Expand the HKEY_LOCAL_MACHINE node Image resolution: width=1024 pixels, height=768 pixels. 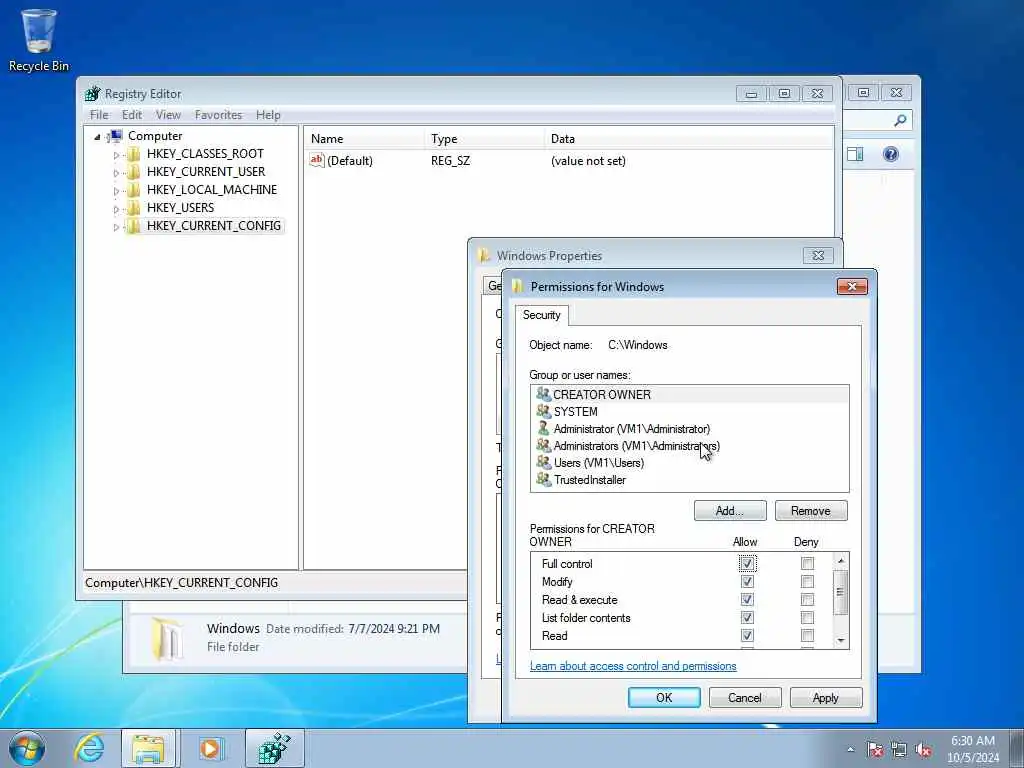[x=116, y=191]
